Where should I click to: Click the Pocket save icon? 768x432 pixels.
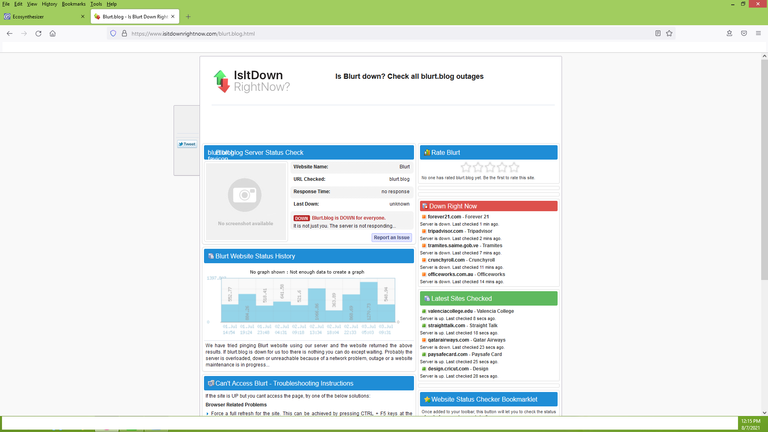click(744, 33)
